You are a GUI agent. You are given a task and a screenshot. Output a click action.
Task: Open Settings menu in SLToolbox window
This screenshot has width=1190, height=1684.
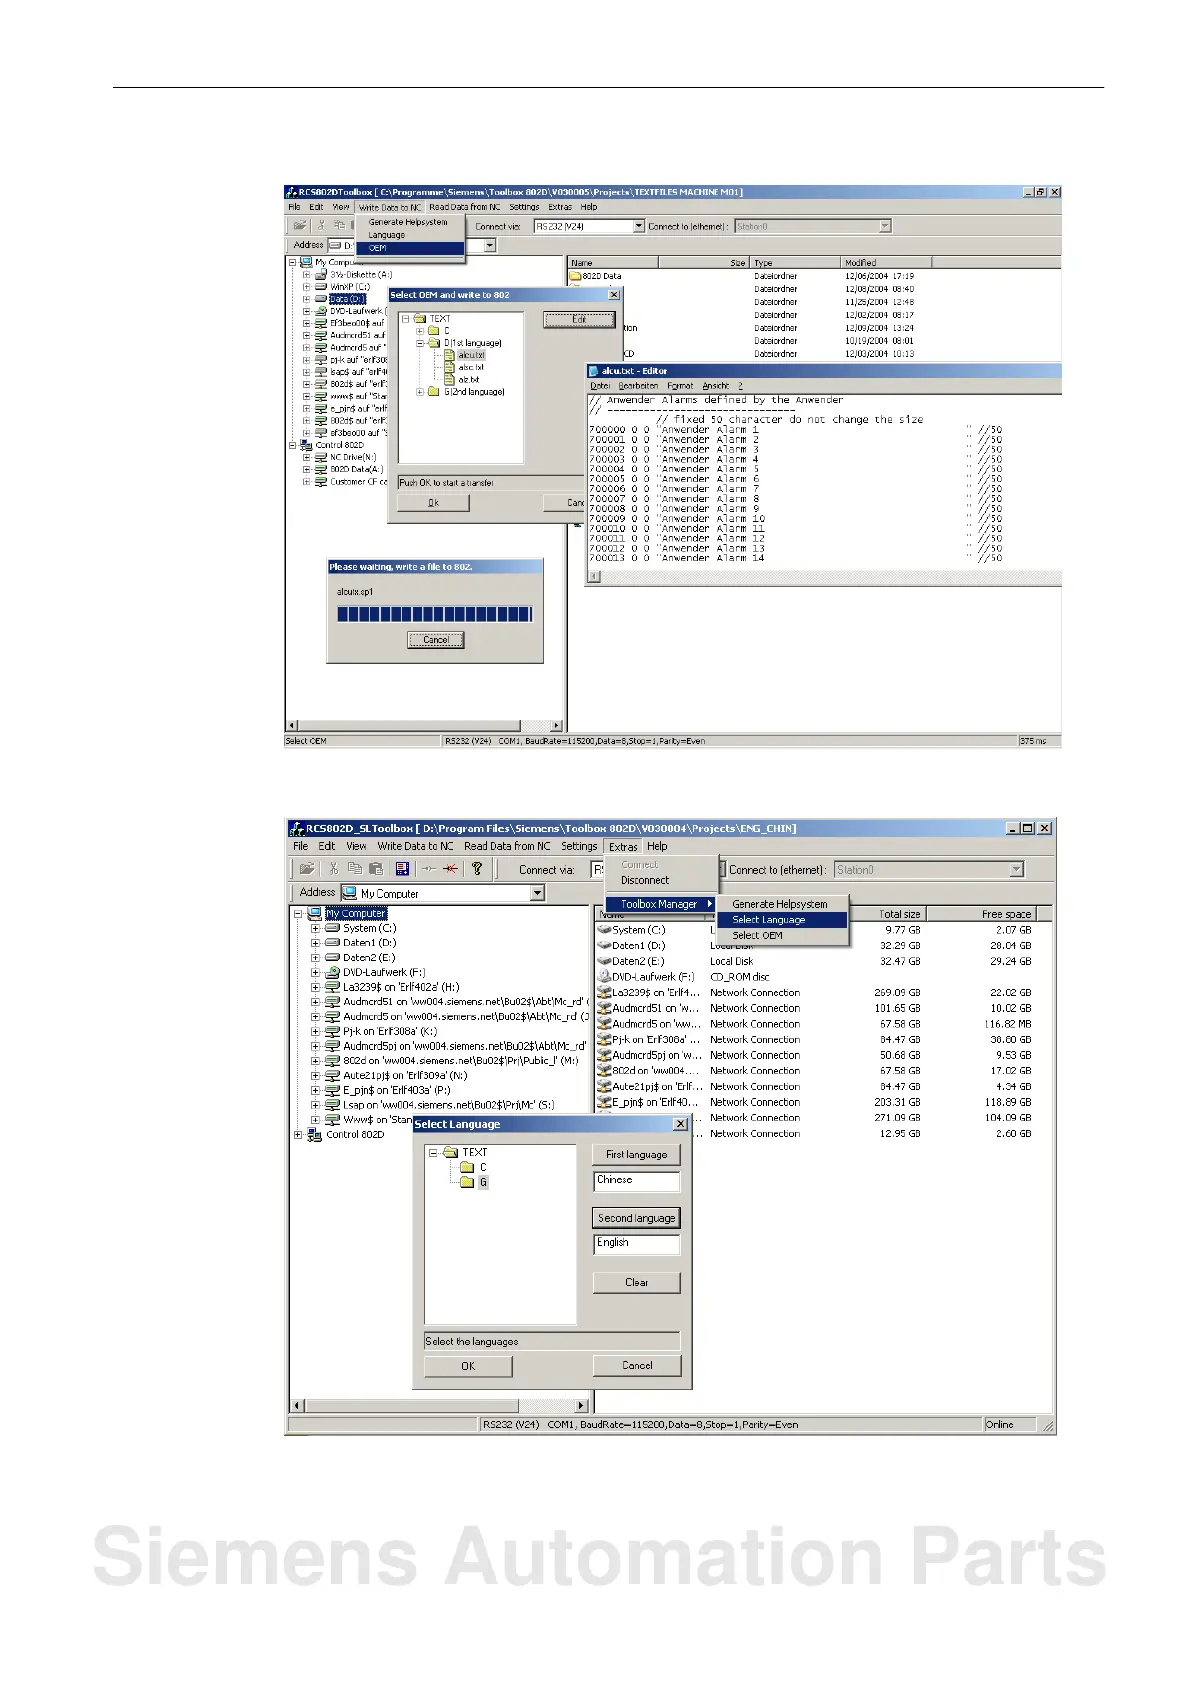click(579, 846)
